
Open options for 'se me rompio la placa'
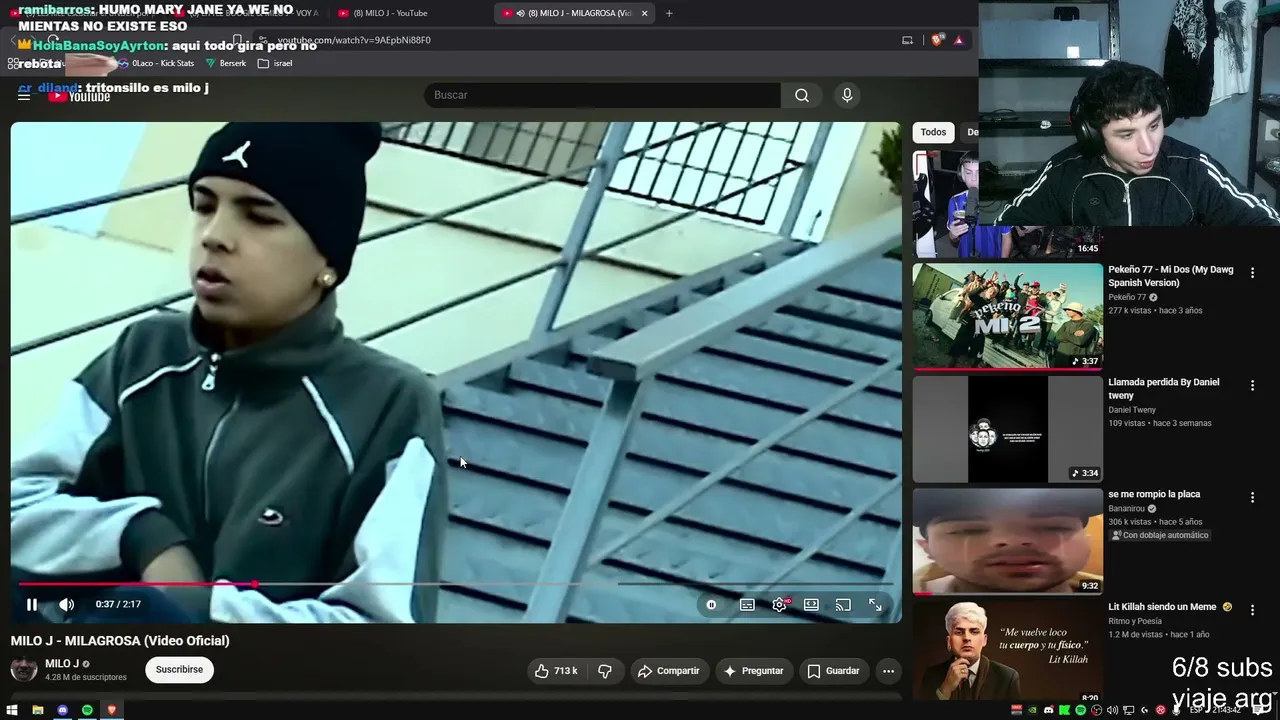coord(1252,497)
